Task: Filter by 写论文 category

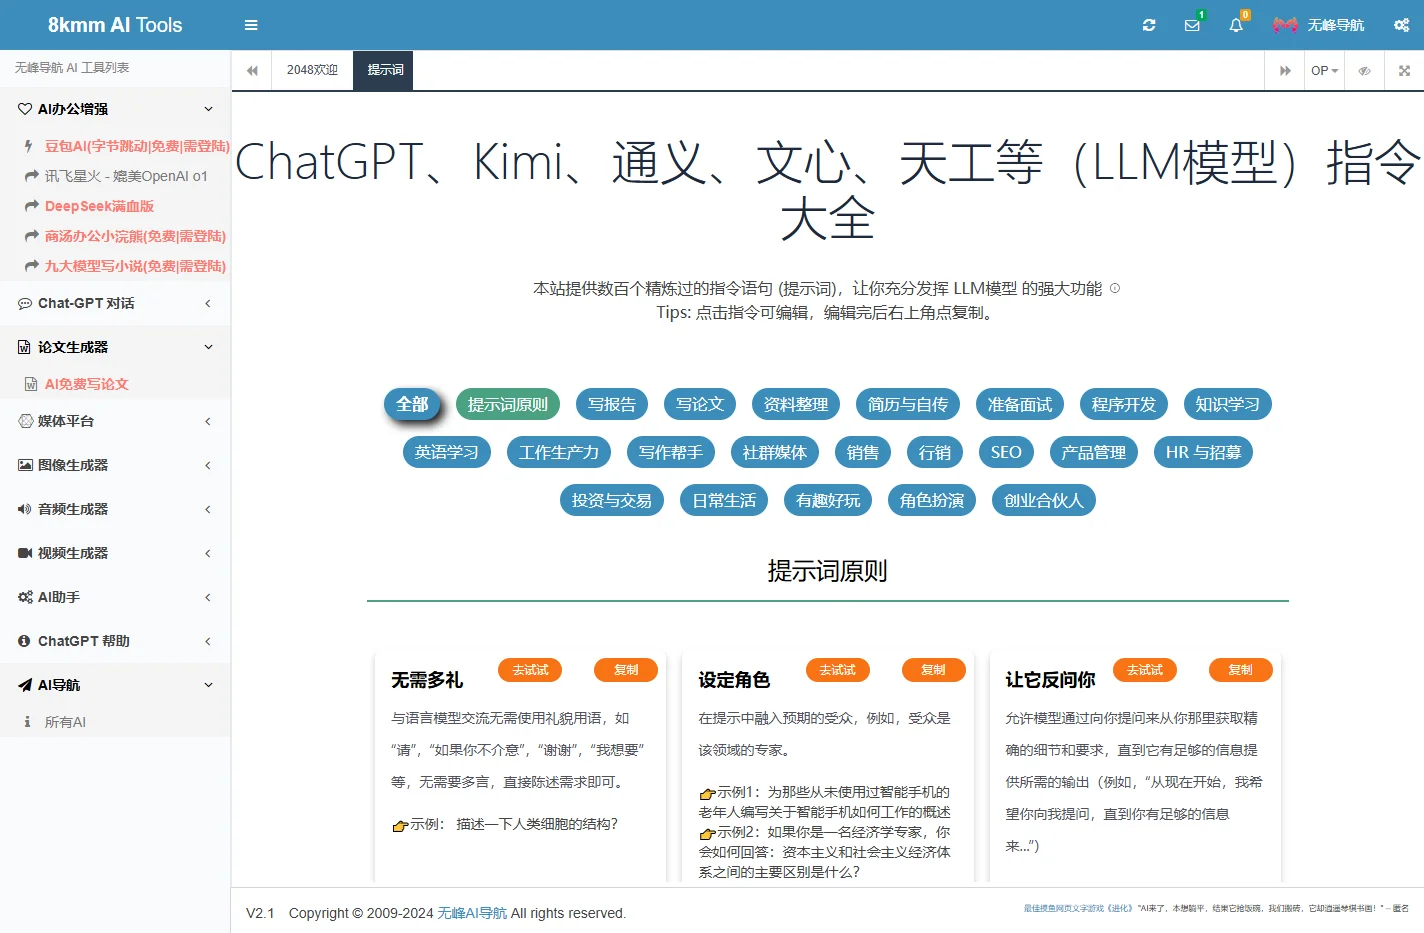Action: (x=700, y=404)
